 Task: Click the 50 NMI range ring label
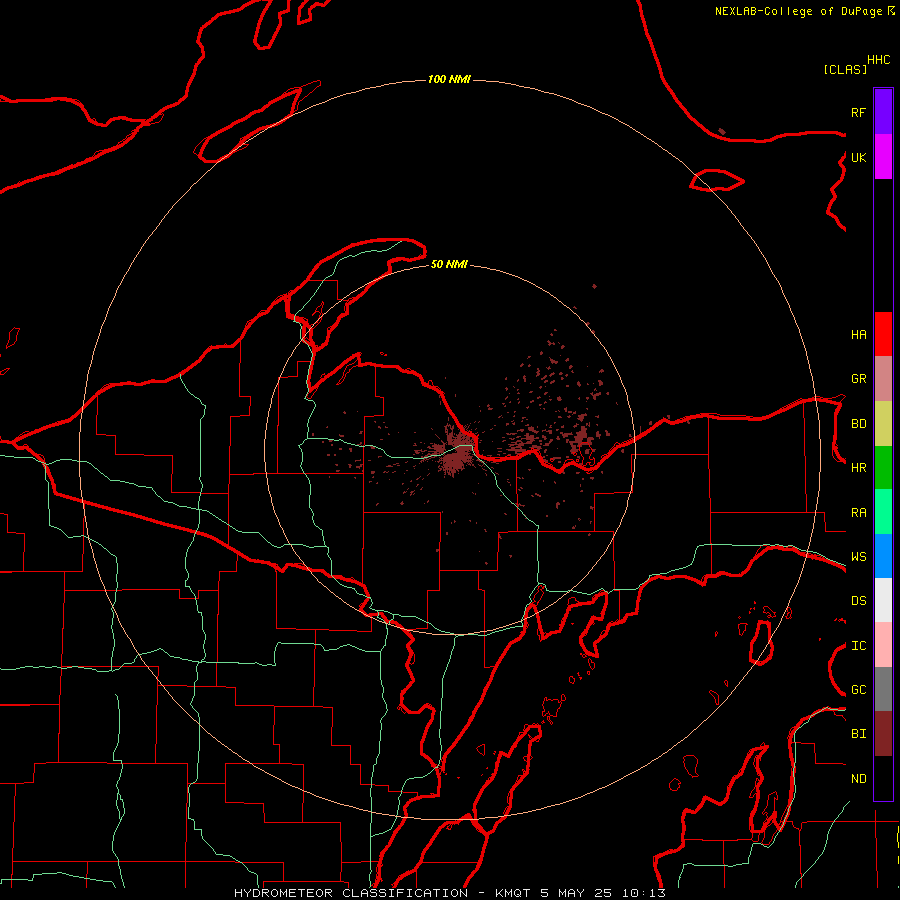(449, 264)
